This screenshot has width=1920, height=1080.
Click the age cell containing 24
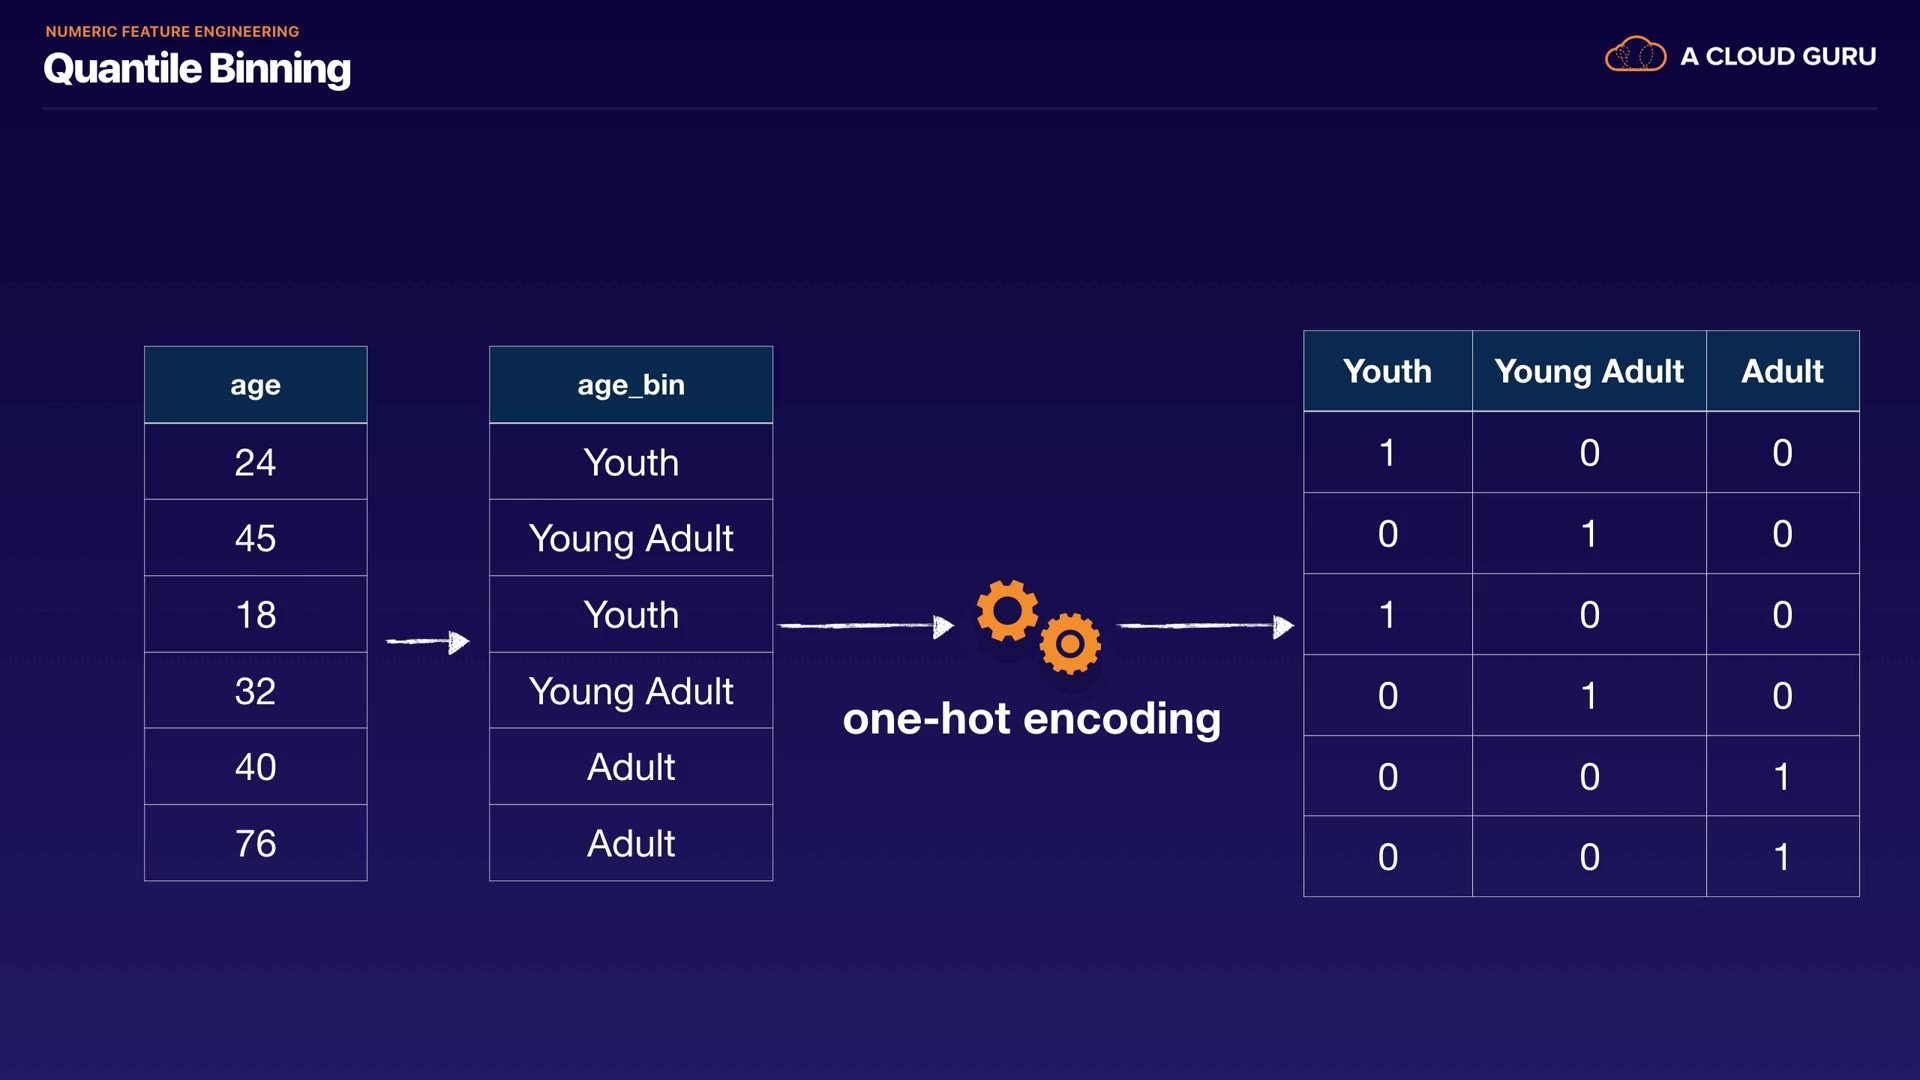tap(255, 462)
